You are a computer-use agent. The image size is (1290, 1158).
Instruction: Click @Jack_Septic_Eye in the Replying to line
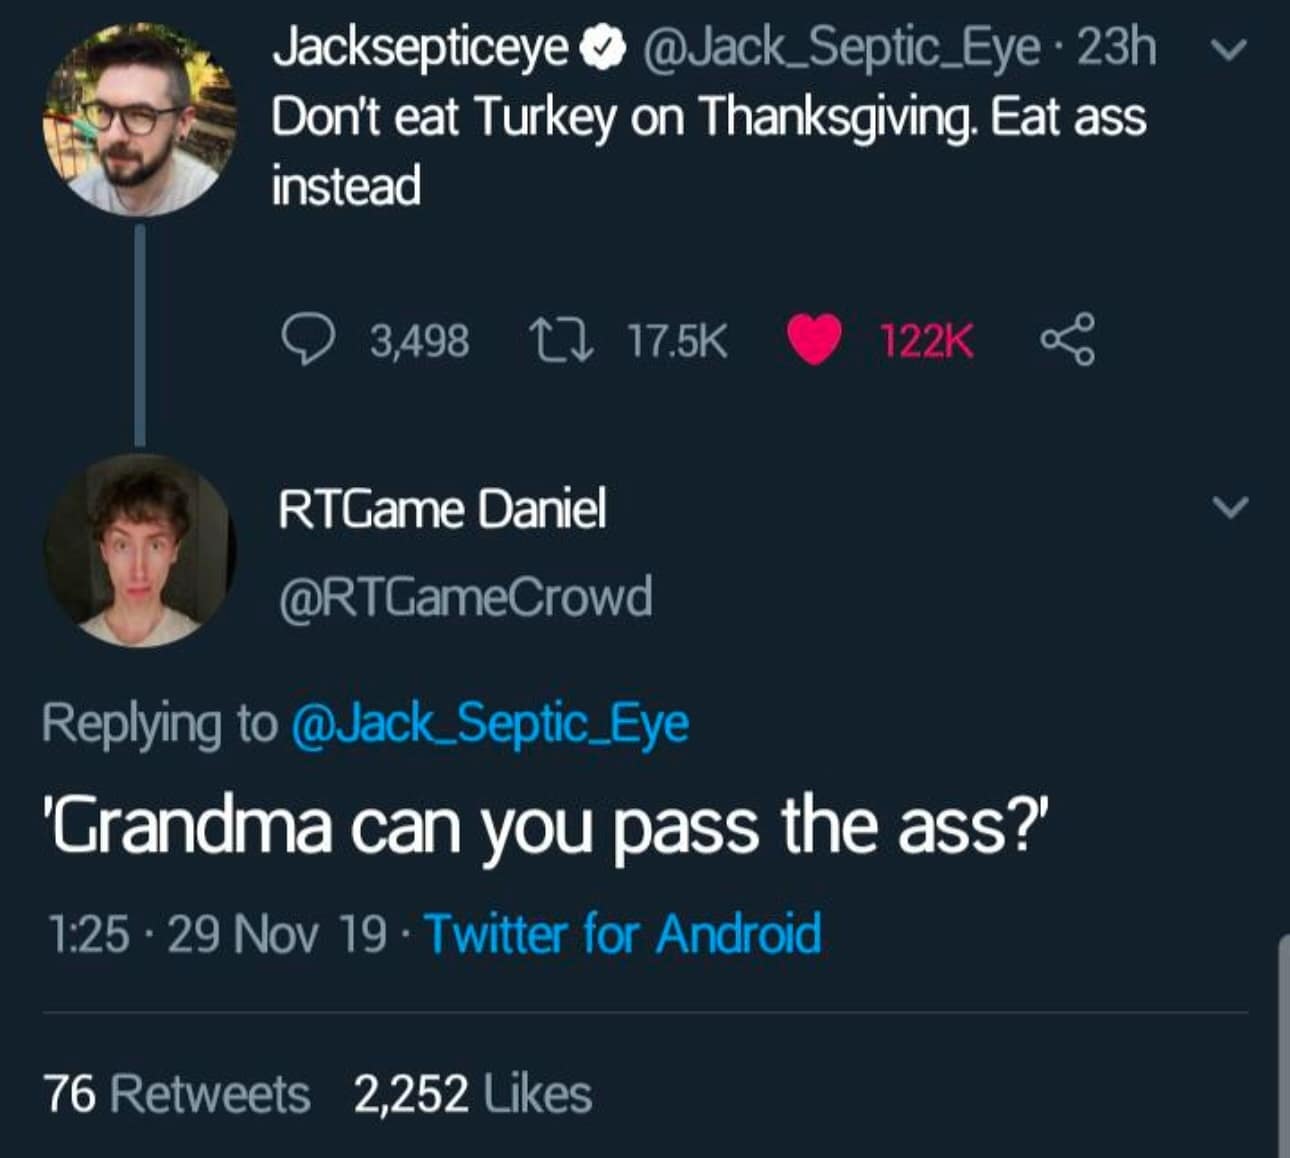[x=489, y=723]
